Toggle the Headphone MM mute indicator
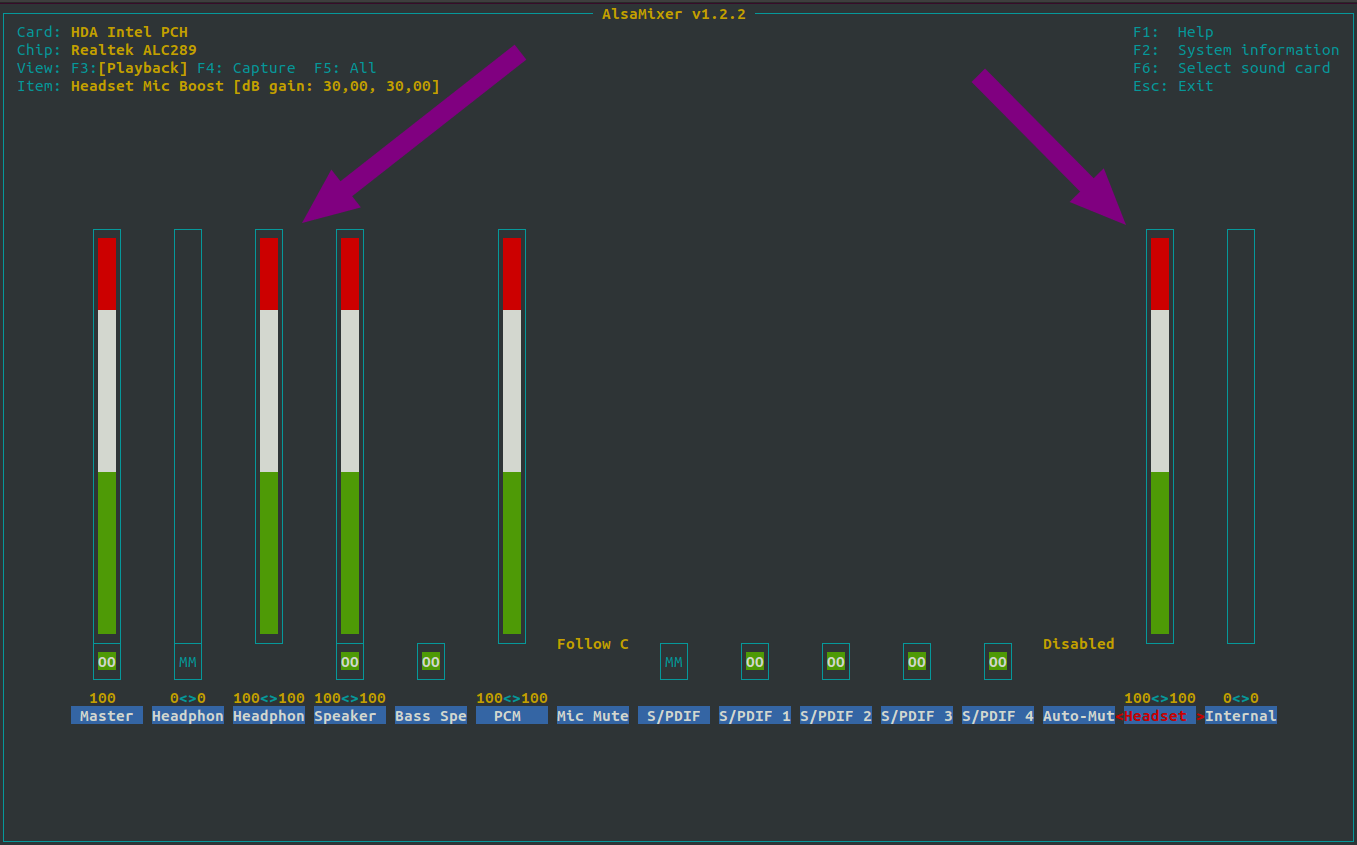The height and width of the screenshot is (845, 1357). coord(187,661)
